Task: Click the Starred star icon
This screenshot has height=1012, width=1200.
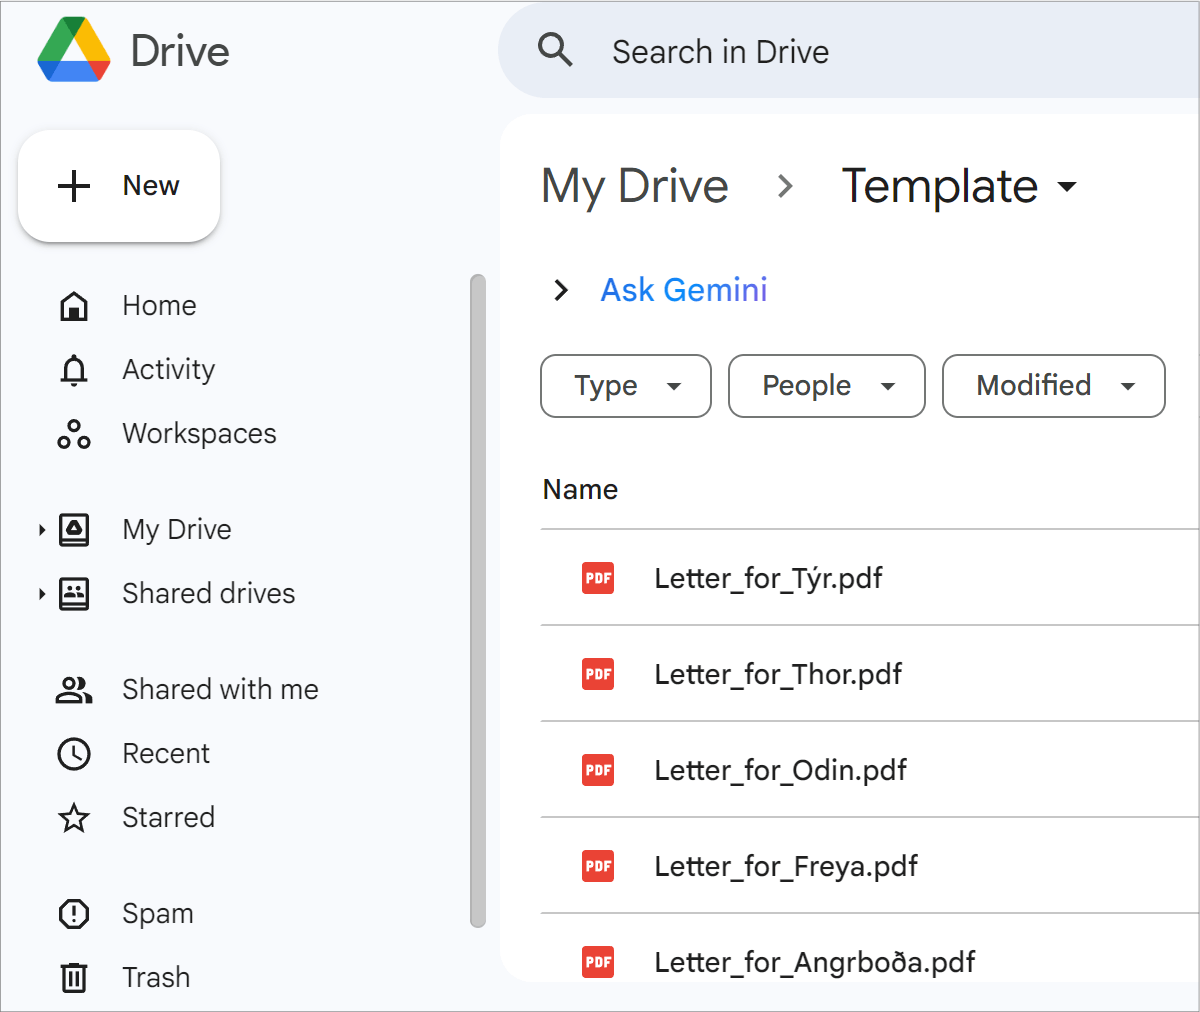Action: 74,818
